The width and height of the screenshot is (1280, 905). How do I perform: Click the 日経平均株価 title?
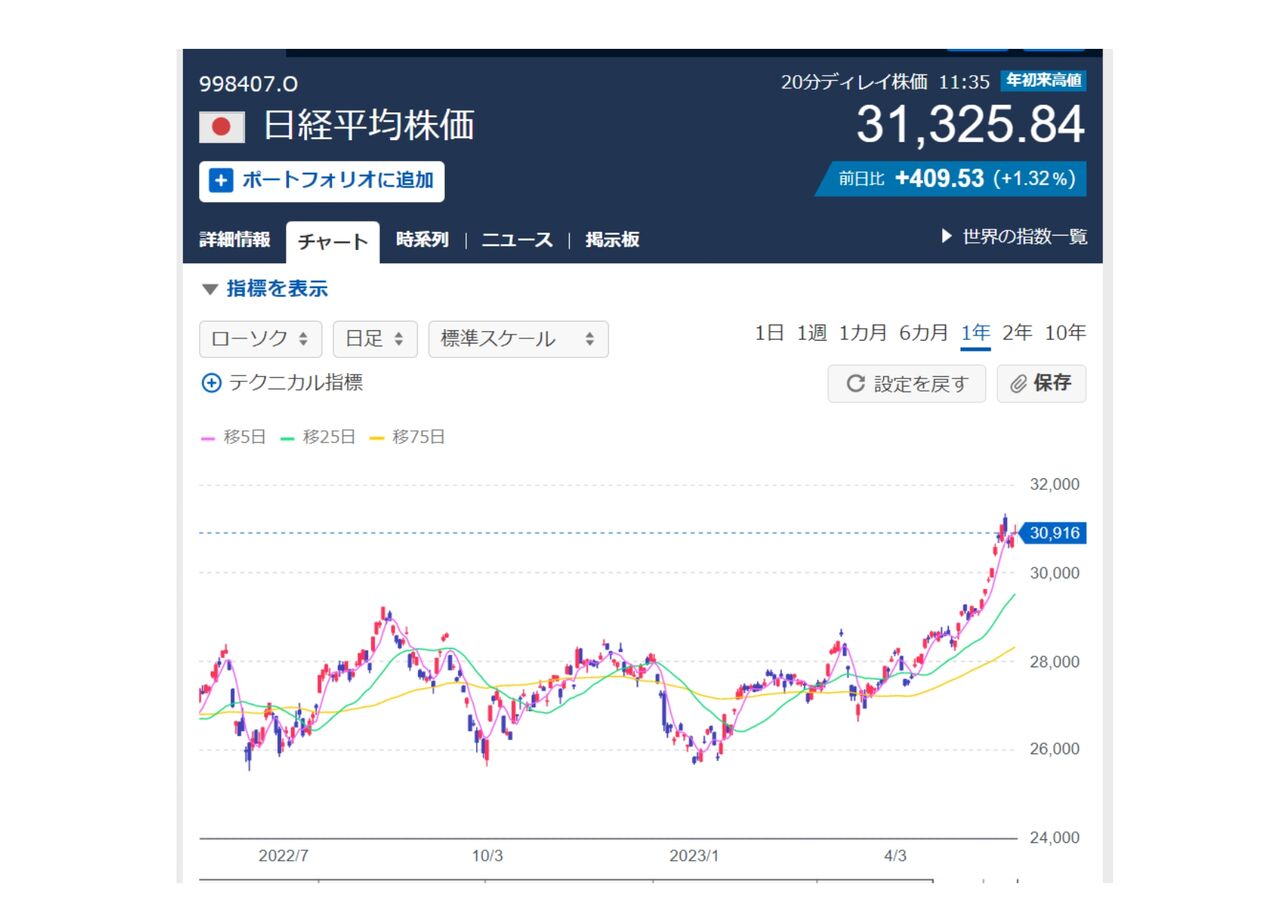click(369, 126)
